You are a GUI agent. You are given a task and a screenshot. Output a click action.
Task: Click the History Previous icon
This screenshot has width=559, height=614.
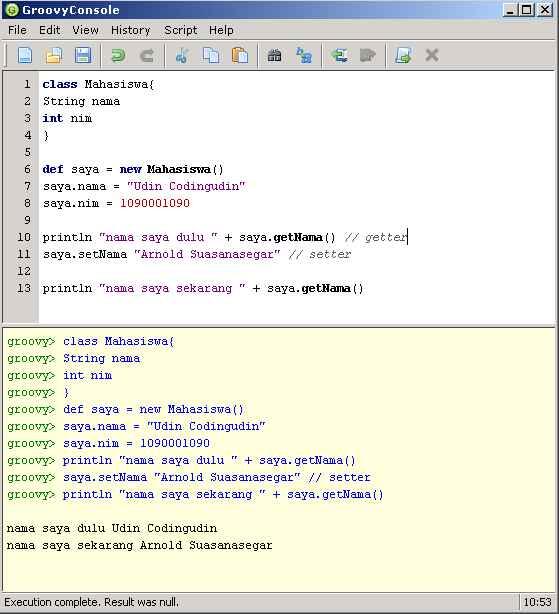[x=339, y=55]
